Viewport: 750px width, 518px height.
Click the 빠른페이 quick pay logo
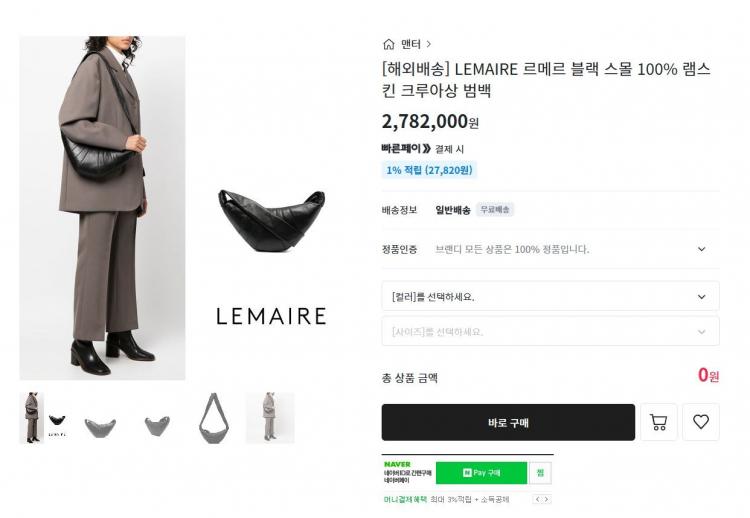pyautogui.click(x=405, y=148)
